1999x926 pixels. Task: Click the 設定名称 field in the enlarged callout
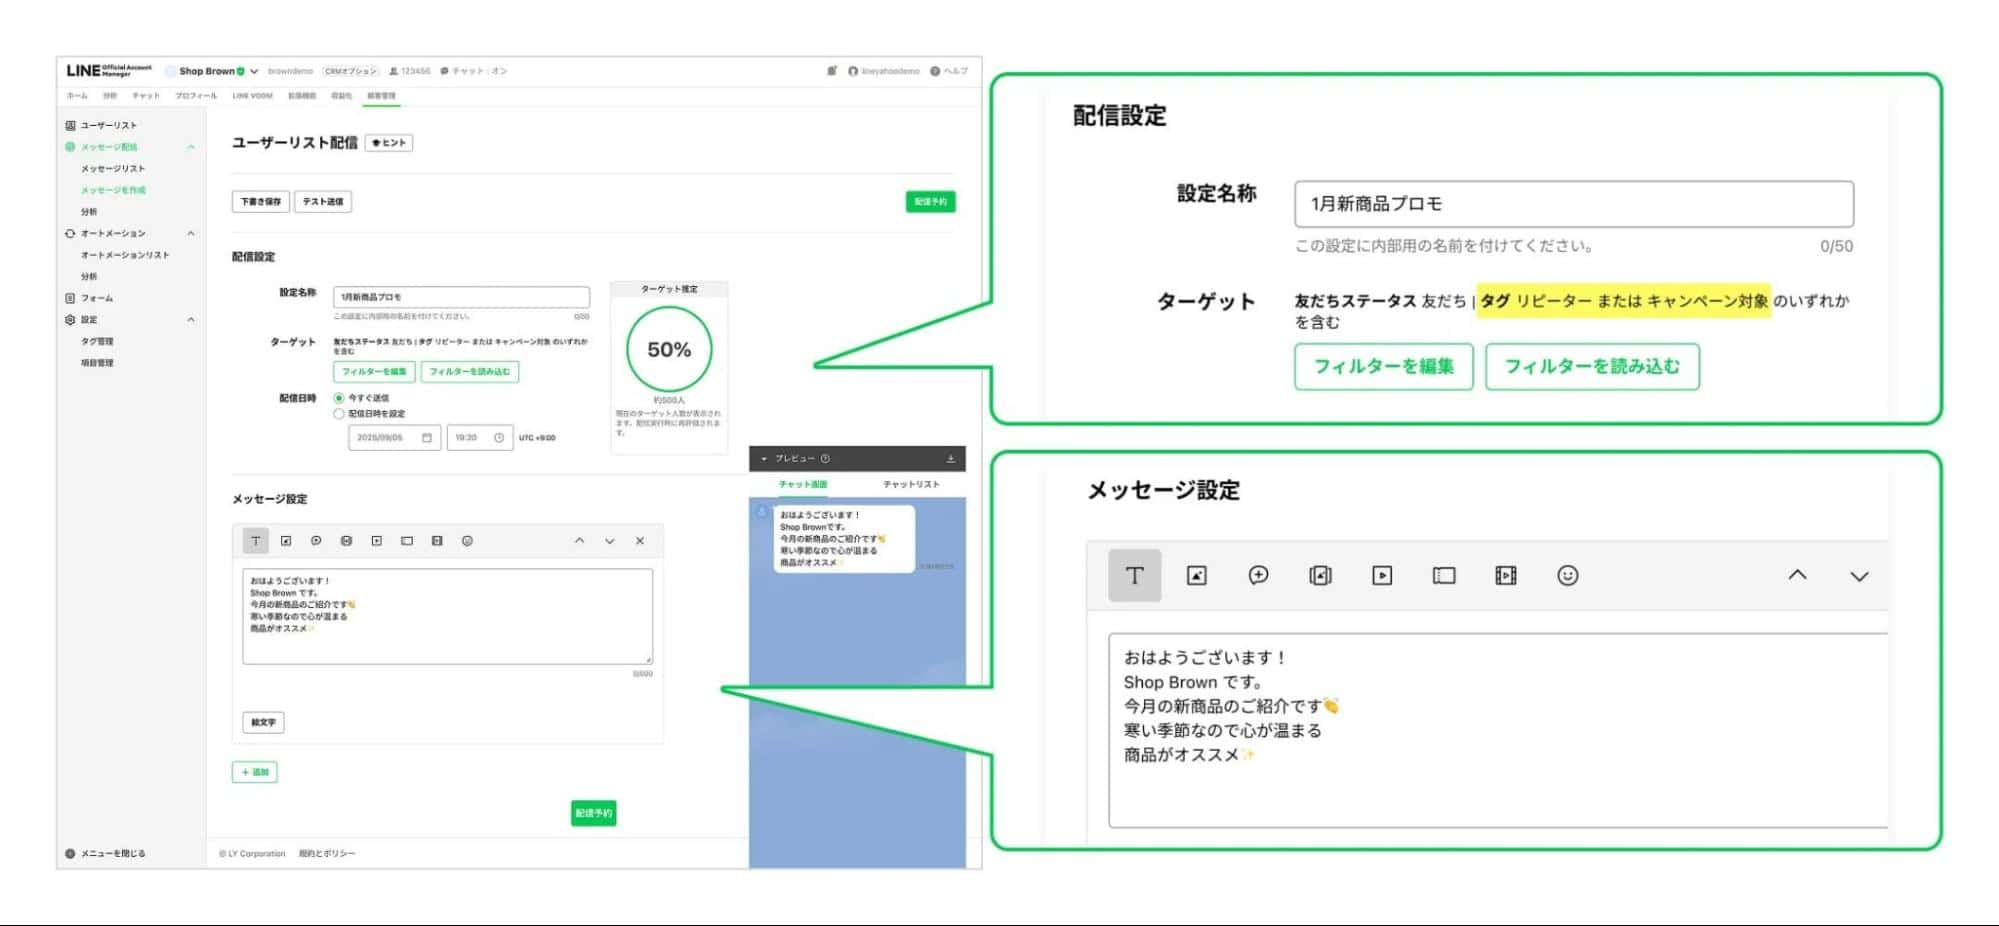[1573, 204]
